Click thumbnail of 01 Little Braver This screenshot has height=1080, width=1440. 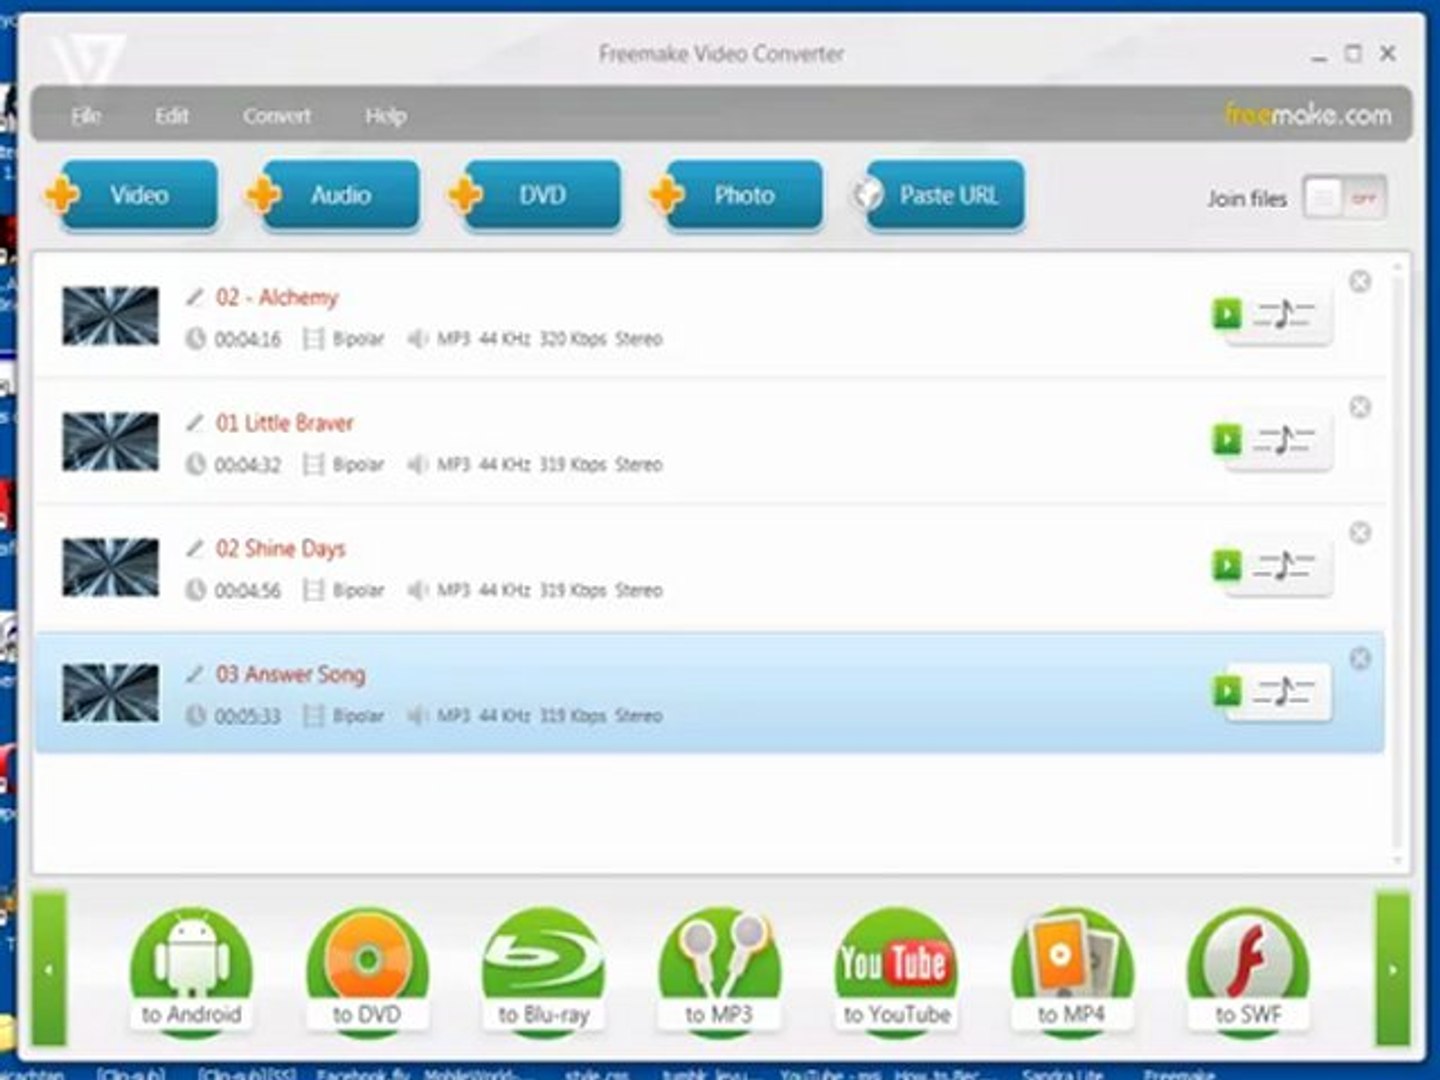110,441
